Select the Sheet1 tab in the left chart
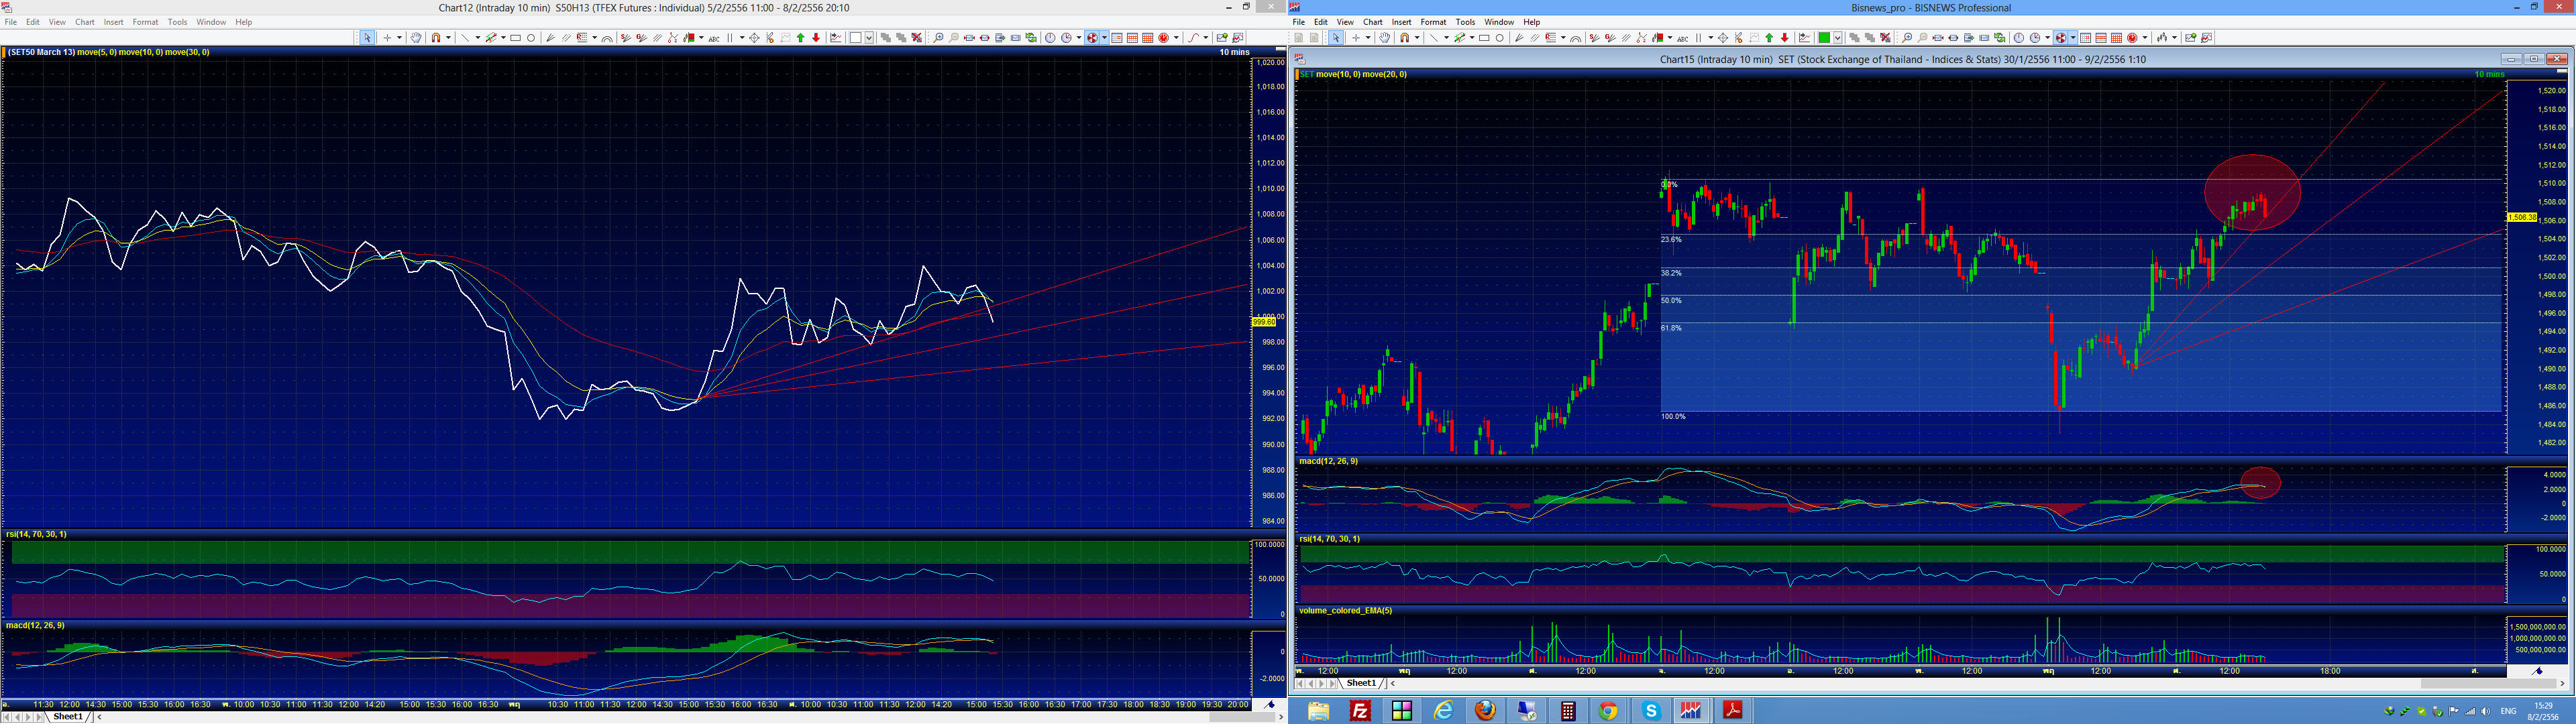This screenshot has width=2576, height=724. tap(68, 717)
